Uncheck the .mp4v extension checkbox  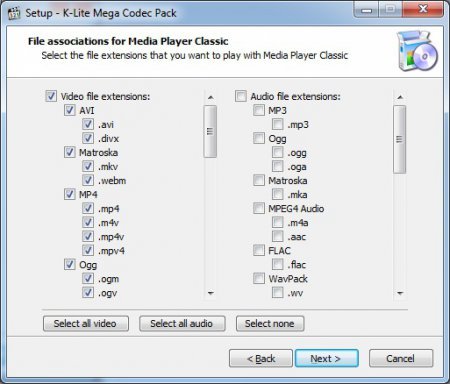tap(88, 236)
